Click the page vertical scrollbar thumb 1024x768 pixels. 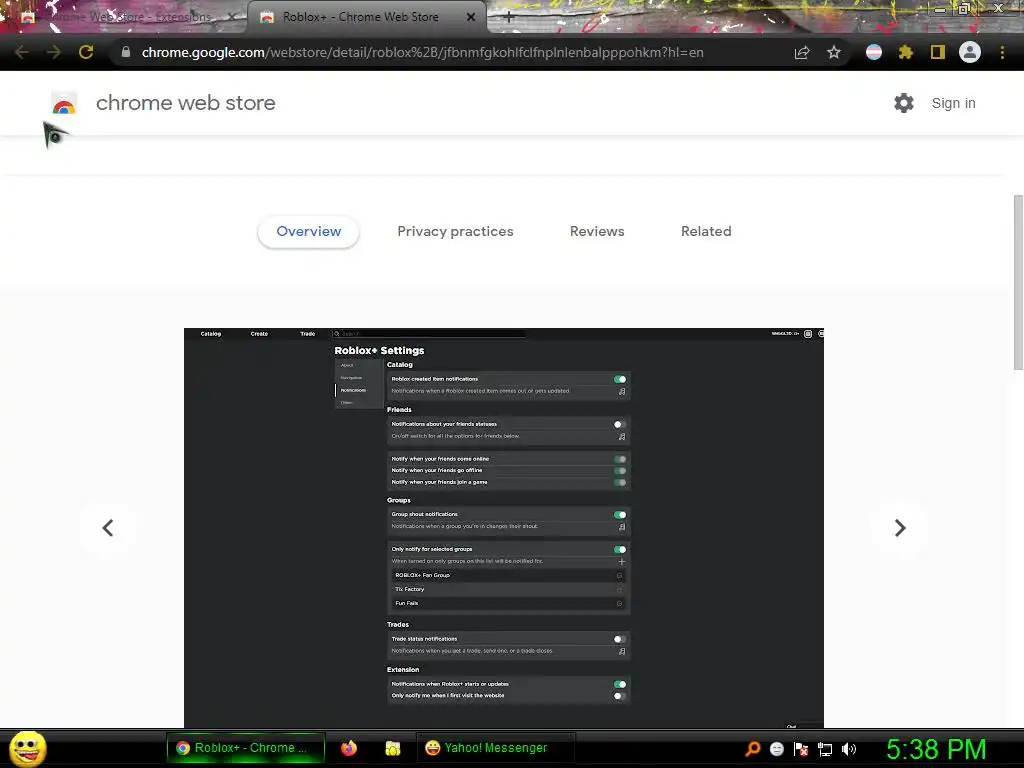1018,282
